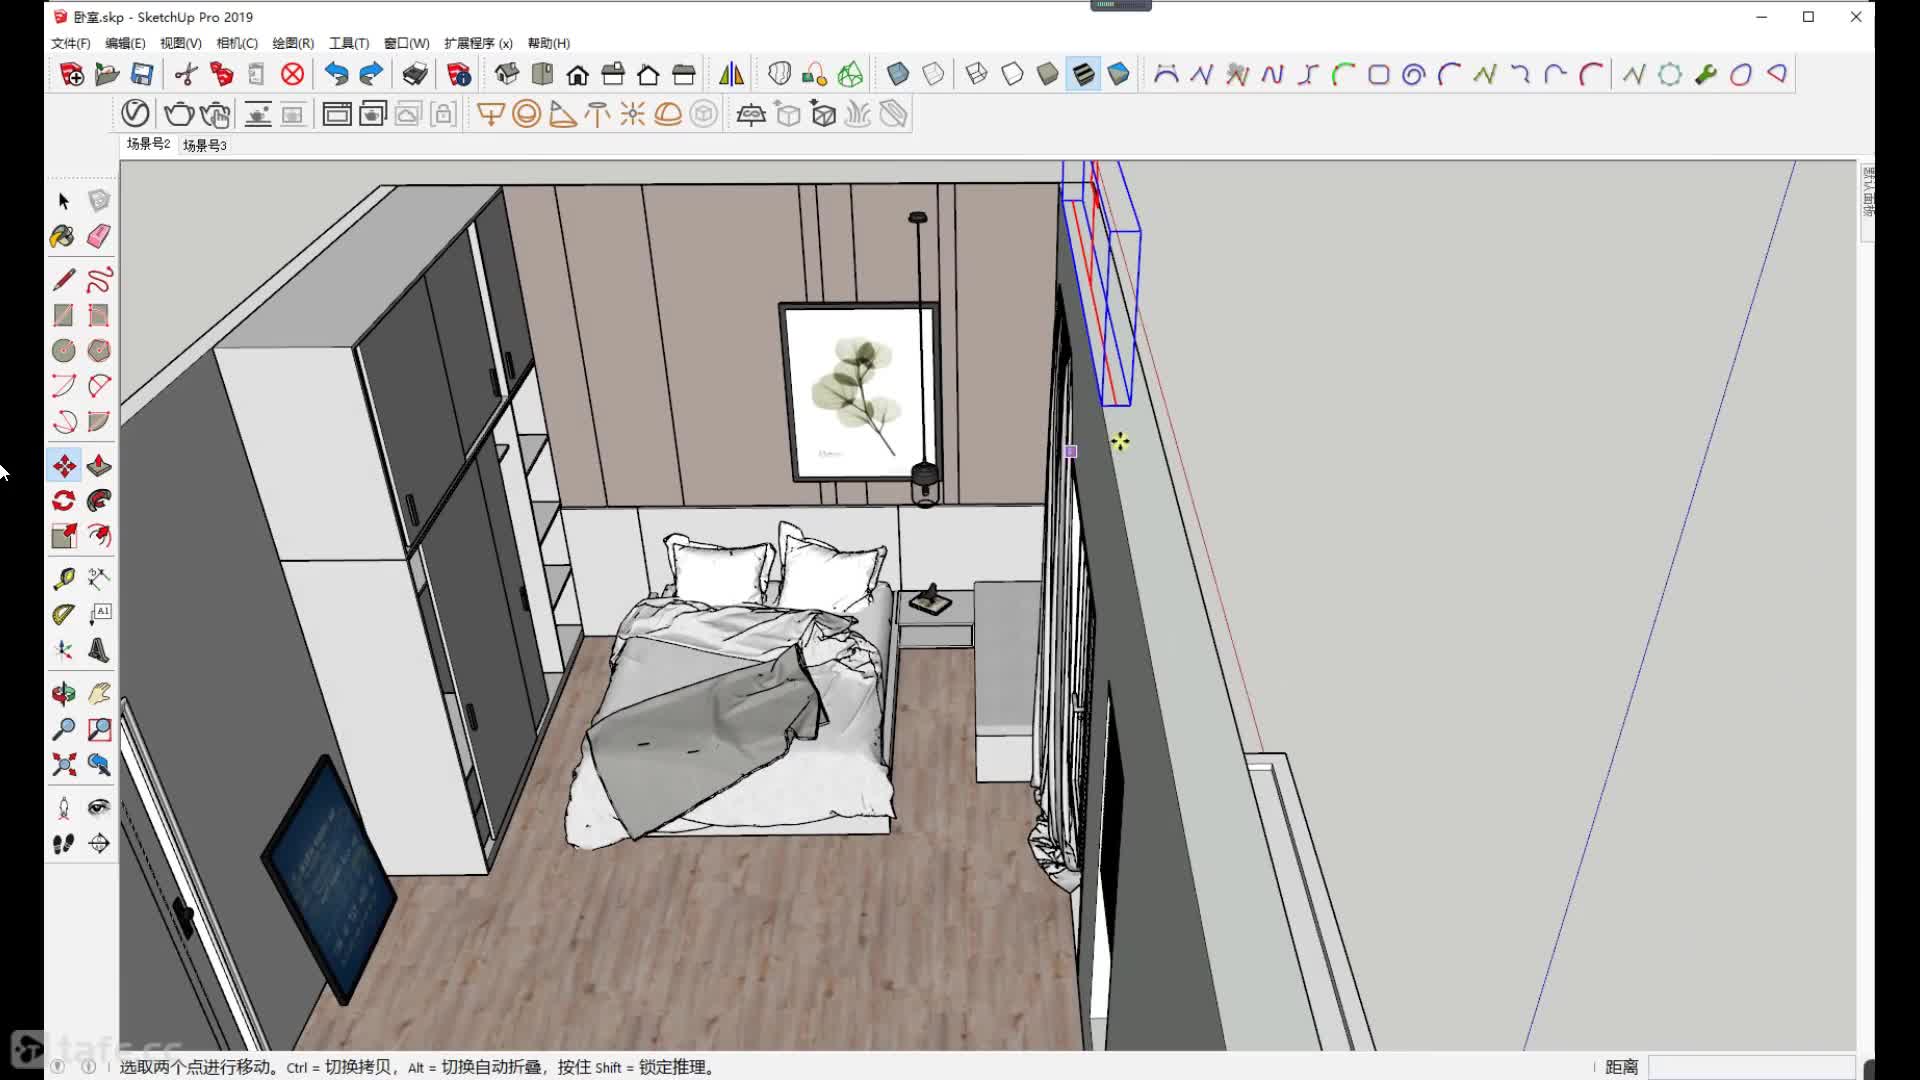The height and width of the screenshot is (1080, 1920).
Task: Toggle X-ray face style
Action: 898,74
